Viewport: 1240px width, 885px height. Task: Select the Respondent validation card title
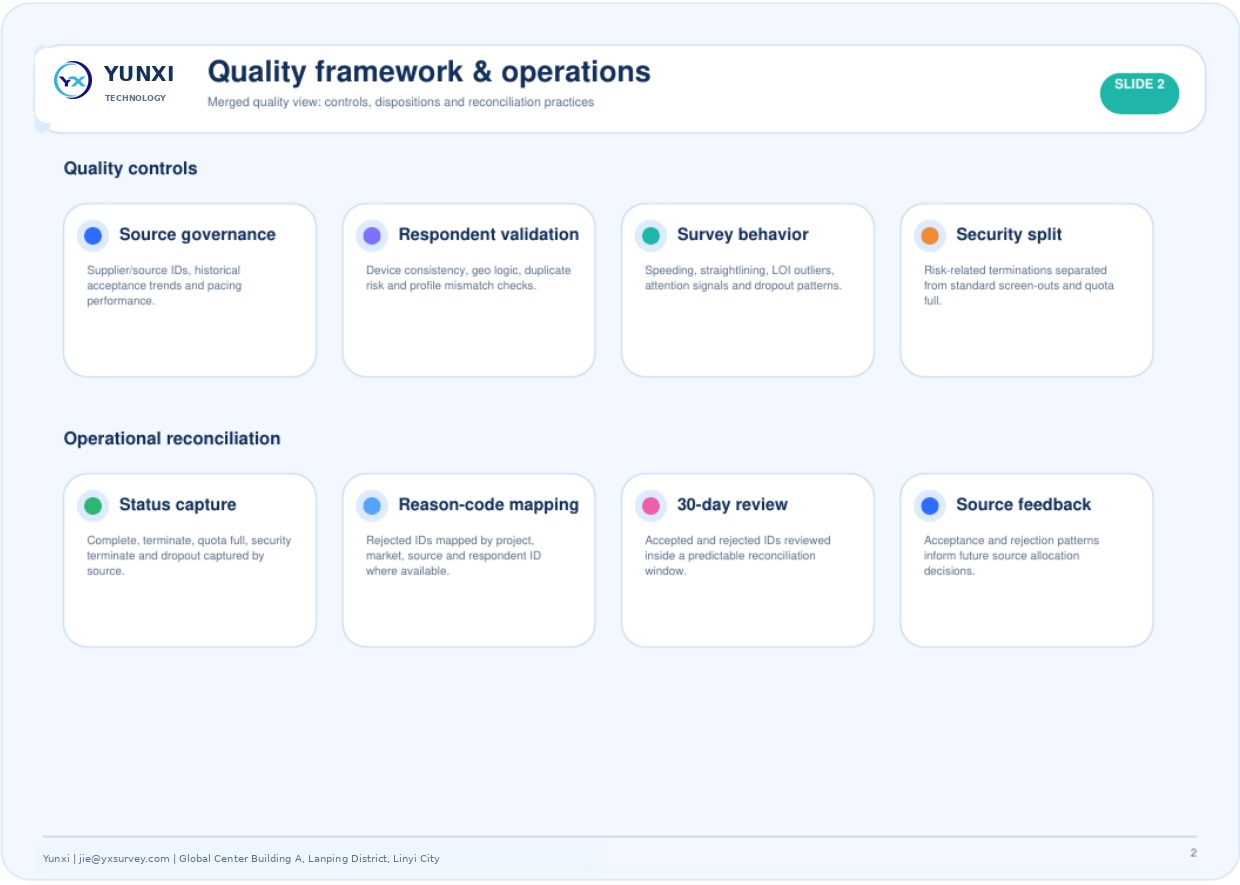[x=488, y=235]
